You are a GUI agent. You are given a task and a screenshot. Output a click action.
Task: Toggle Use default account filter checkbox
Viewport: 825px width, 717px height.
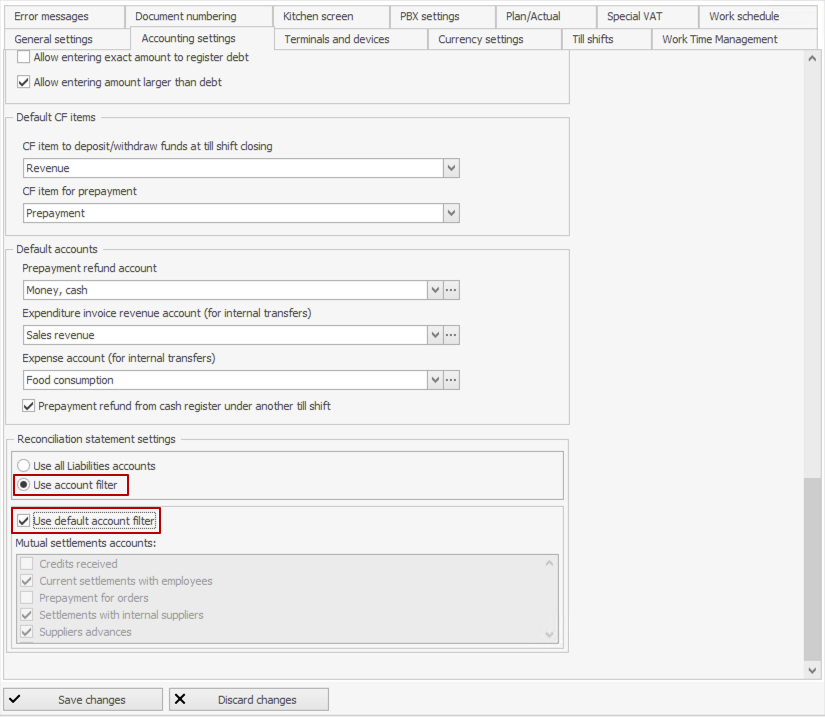point(24,521)
